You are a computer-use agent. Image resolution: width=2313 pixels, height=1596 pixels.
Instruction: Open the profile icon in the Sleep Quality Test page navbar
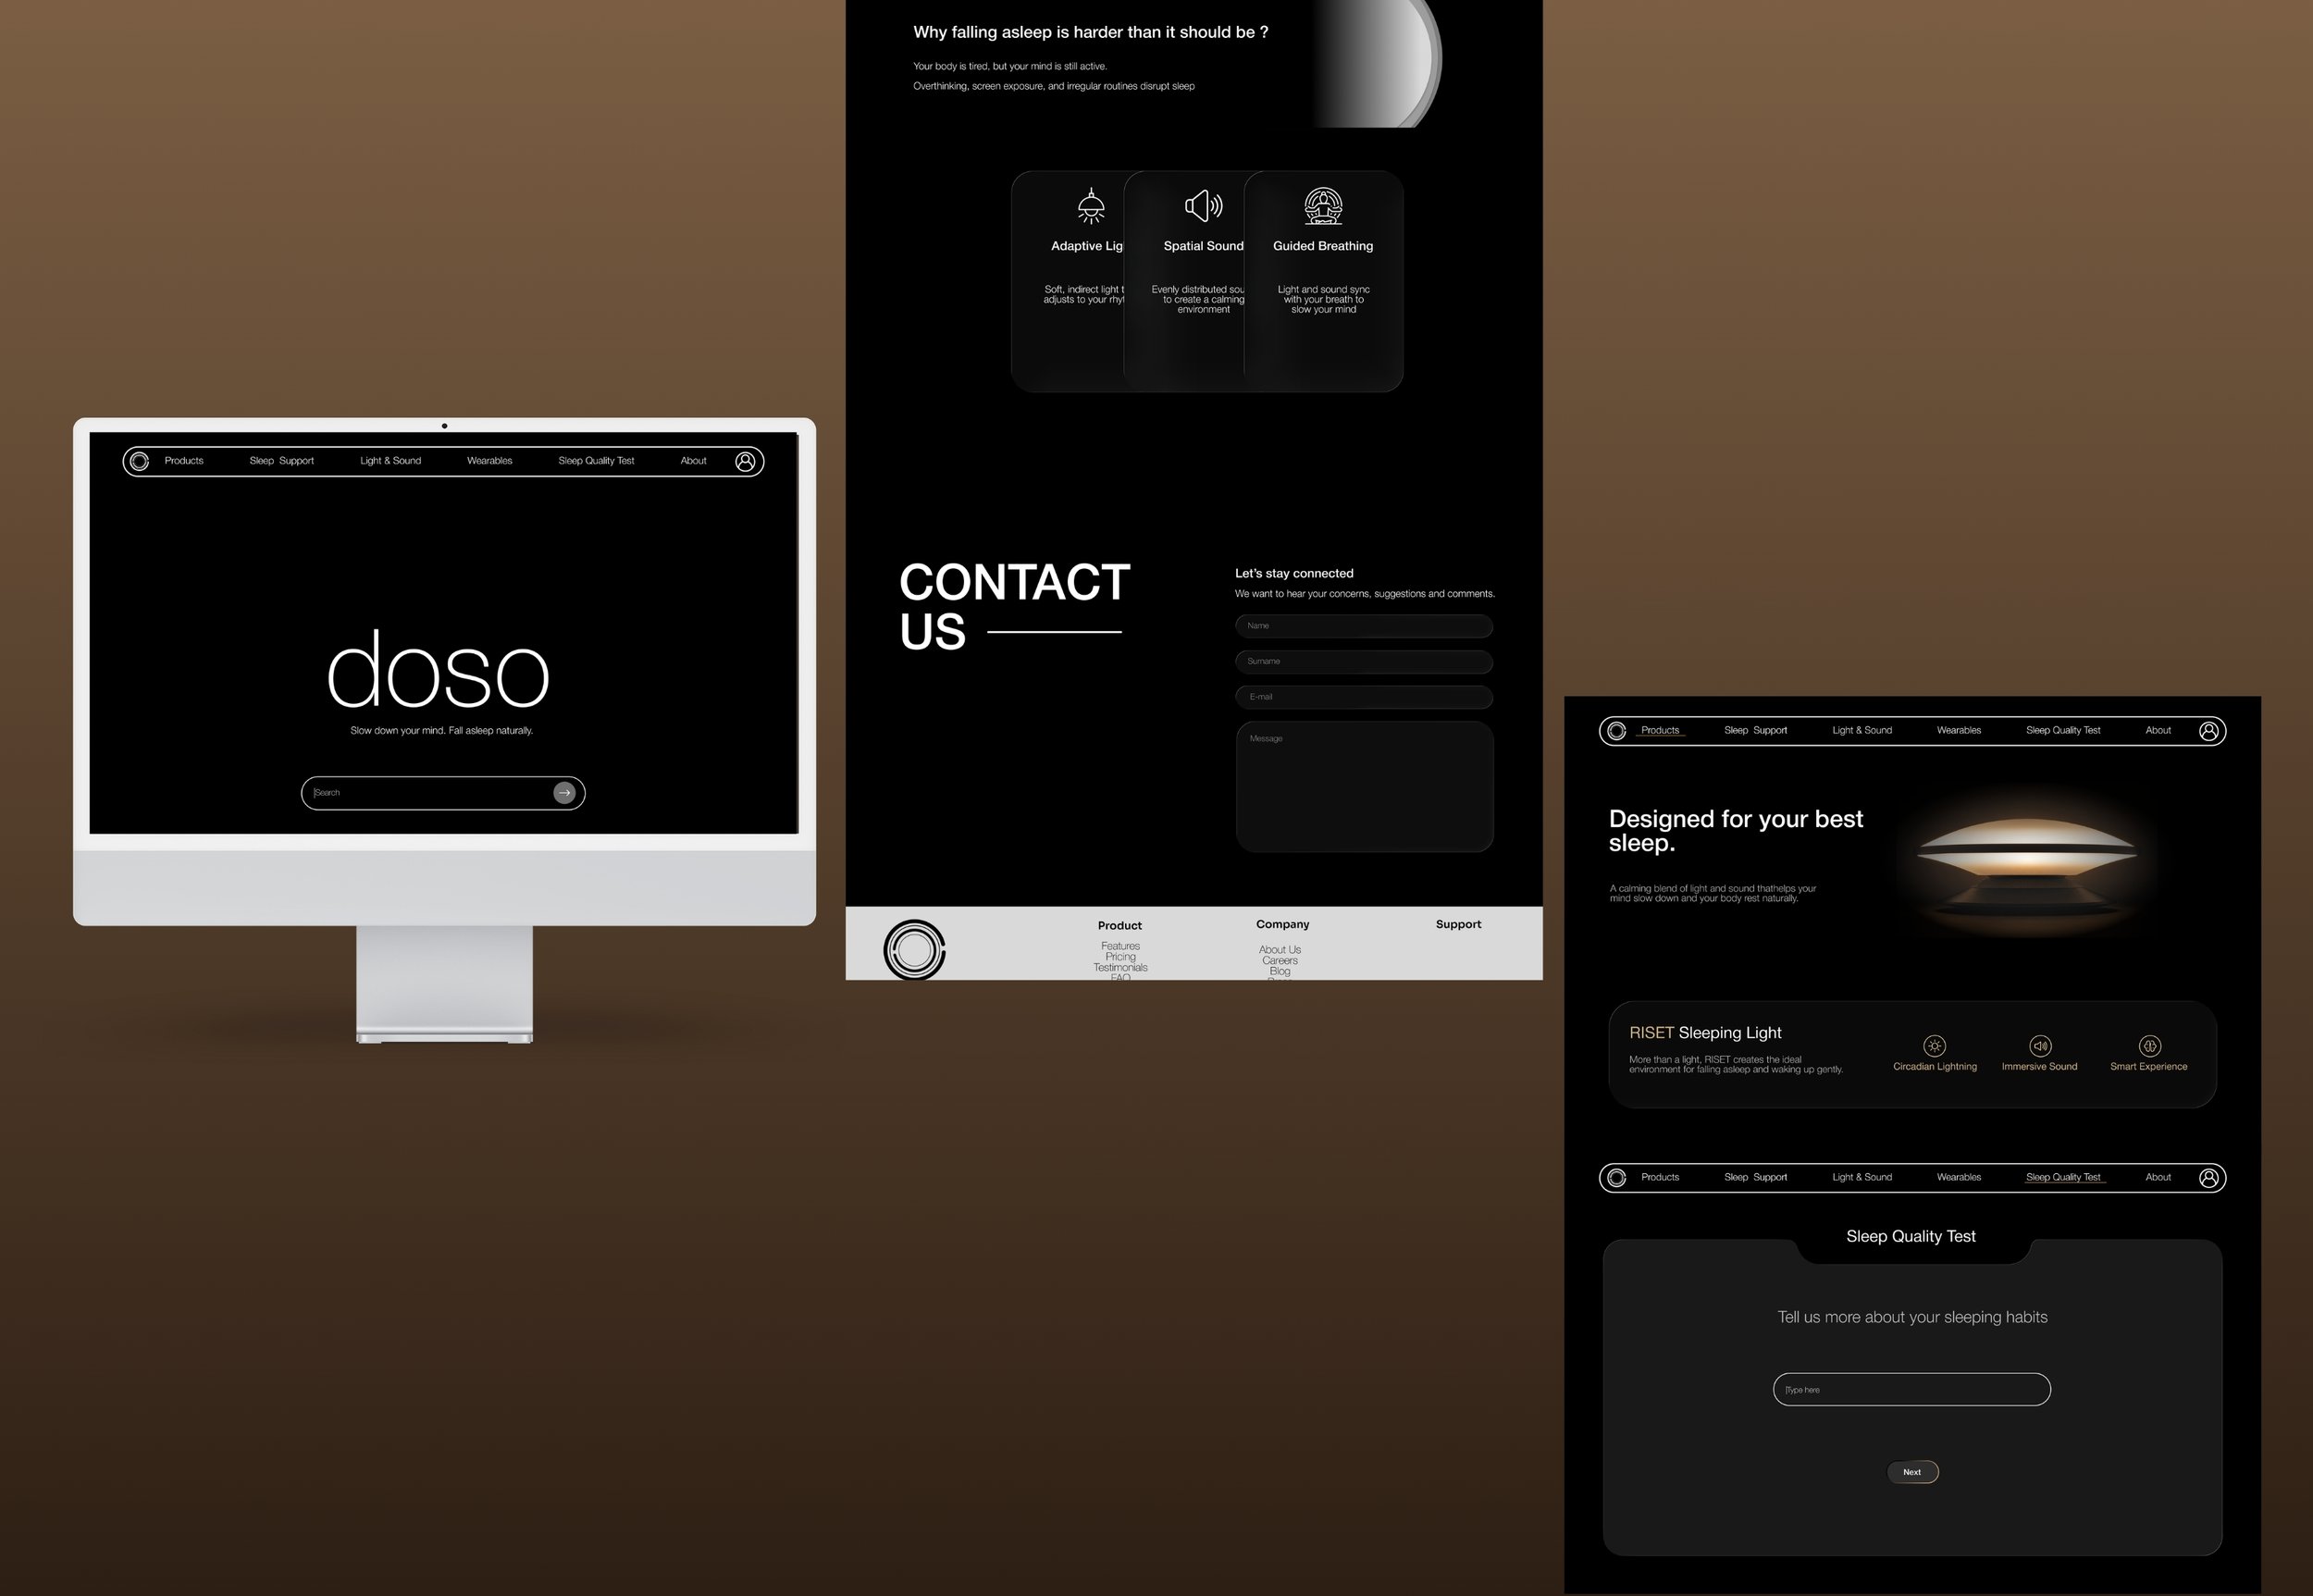2209,1178
